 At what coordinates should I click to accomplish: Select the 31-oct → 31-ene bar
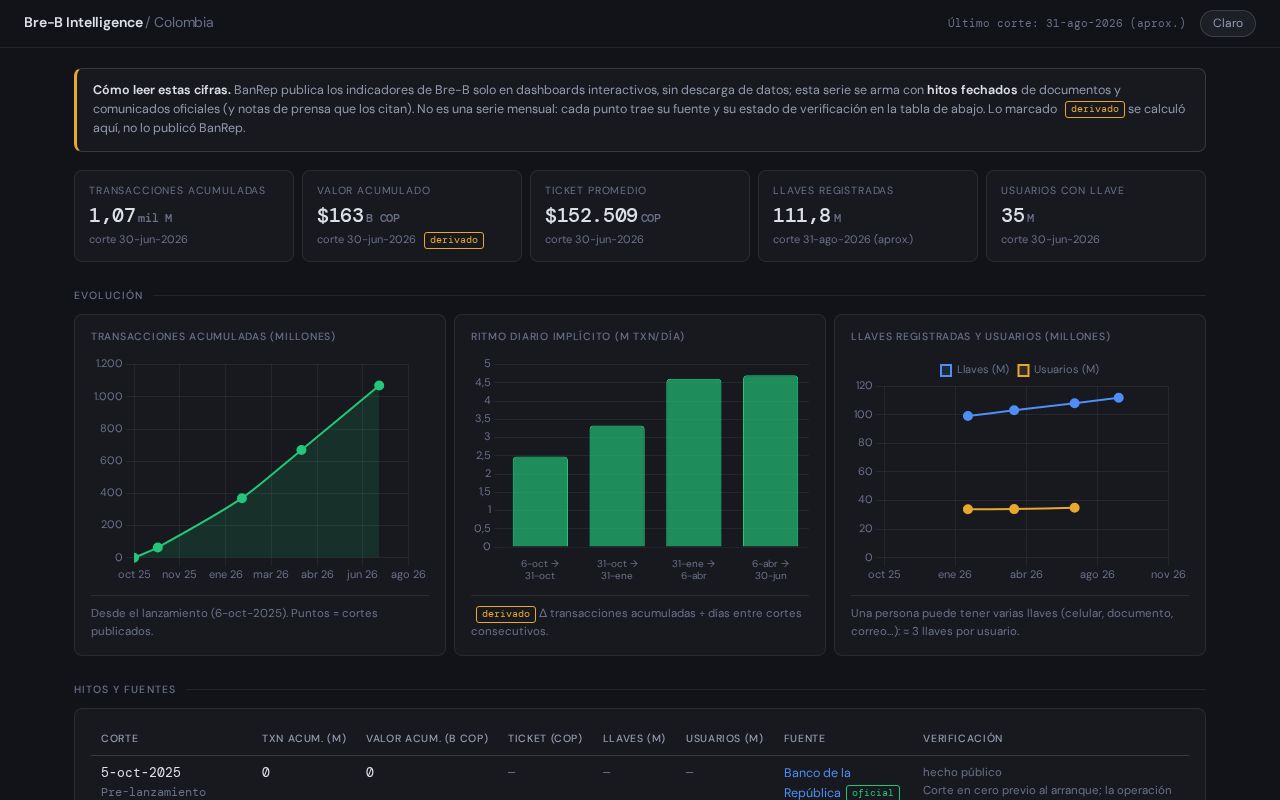click(x=617, y=486)
